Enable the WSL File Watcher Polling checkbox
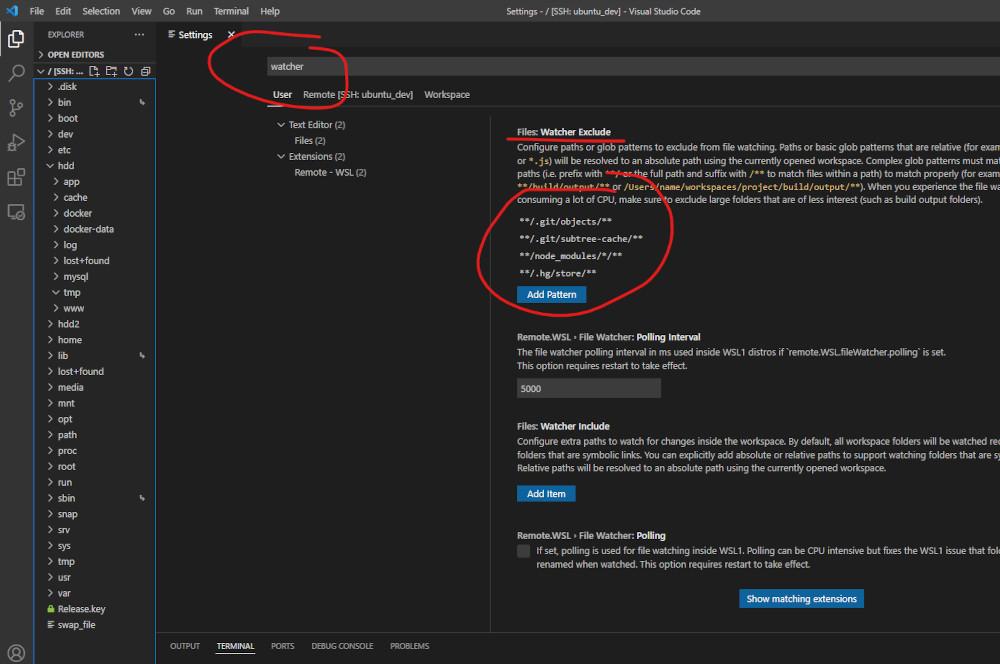This screenshot has width=1000, height=664. pyautogui.click(x=524, y=551)
